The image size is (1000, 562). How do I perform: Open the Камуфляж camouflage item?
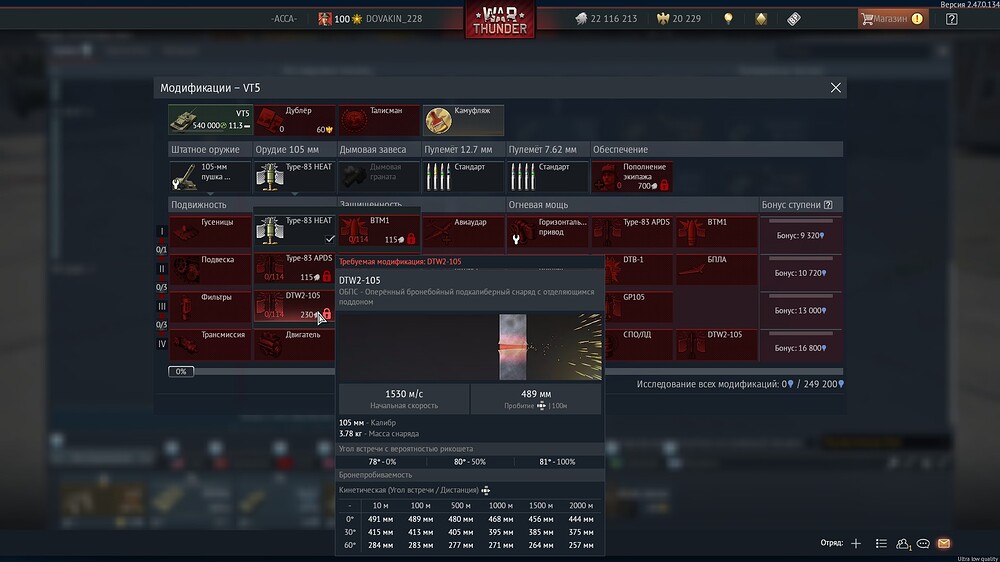point(463,120)
